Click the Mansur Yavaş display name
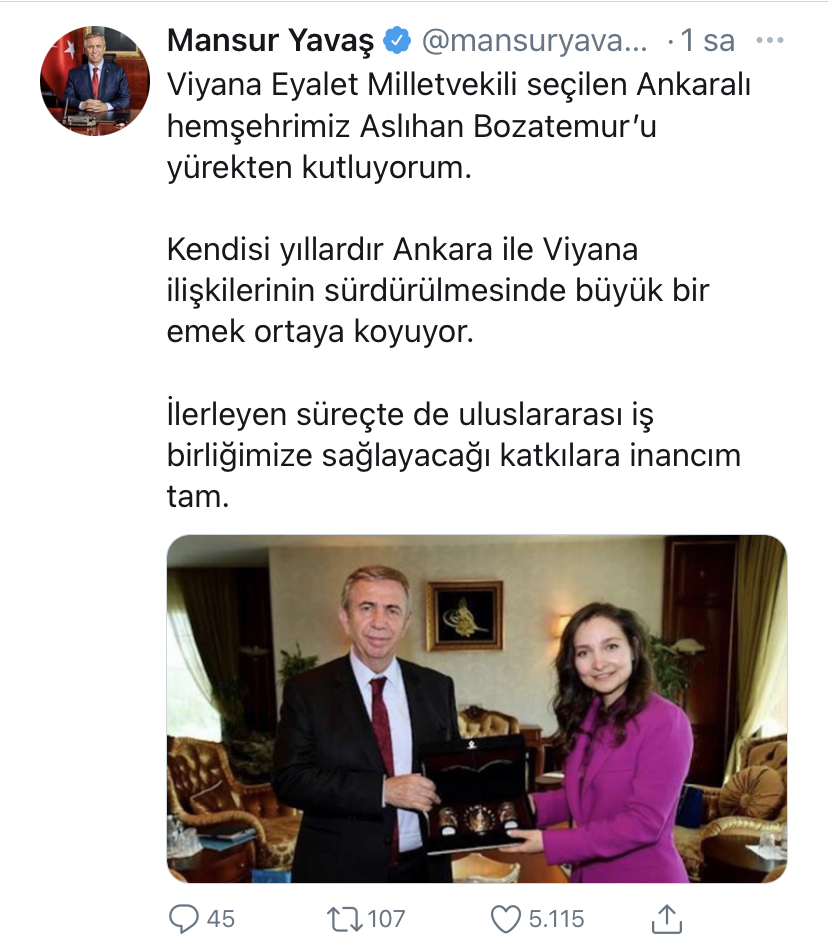 (271, 41)
